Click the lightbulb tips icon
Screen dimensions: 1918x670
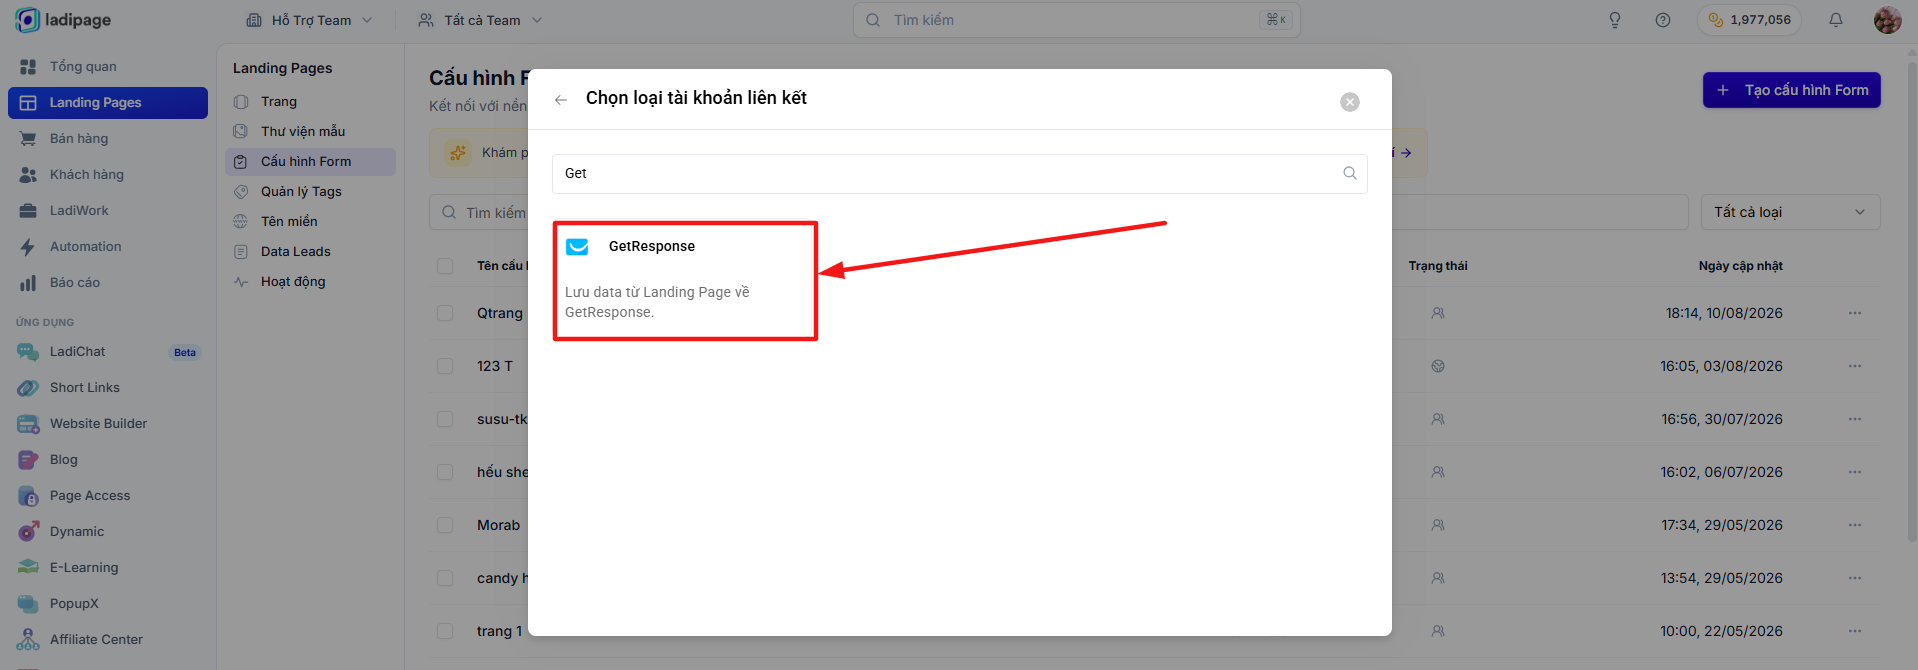[1615, 20]
